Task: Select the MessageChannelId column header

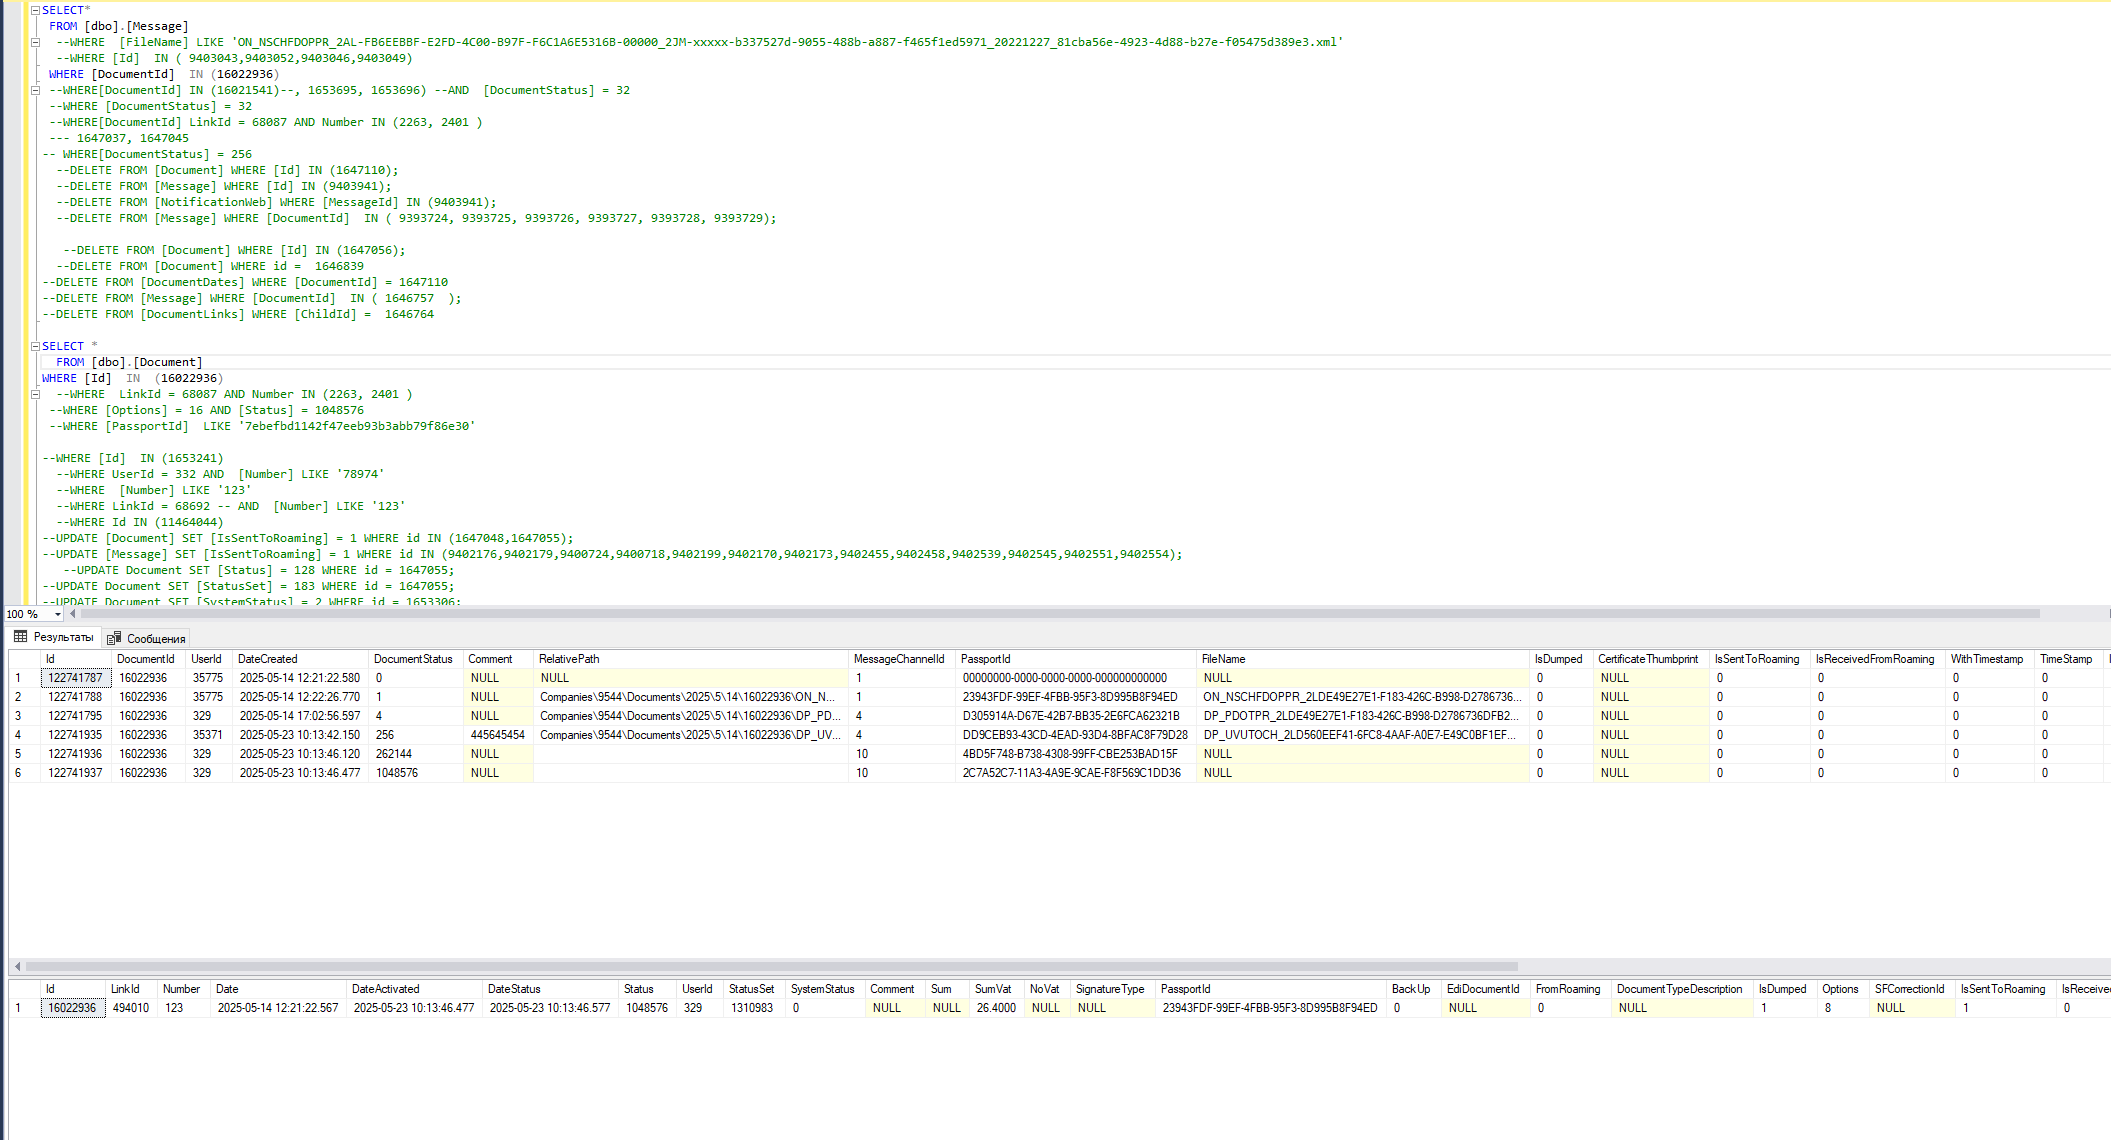Action: [899, 659]
